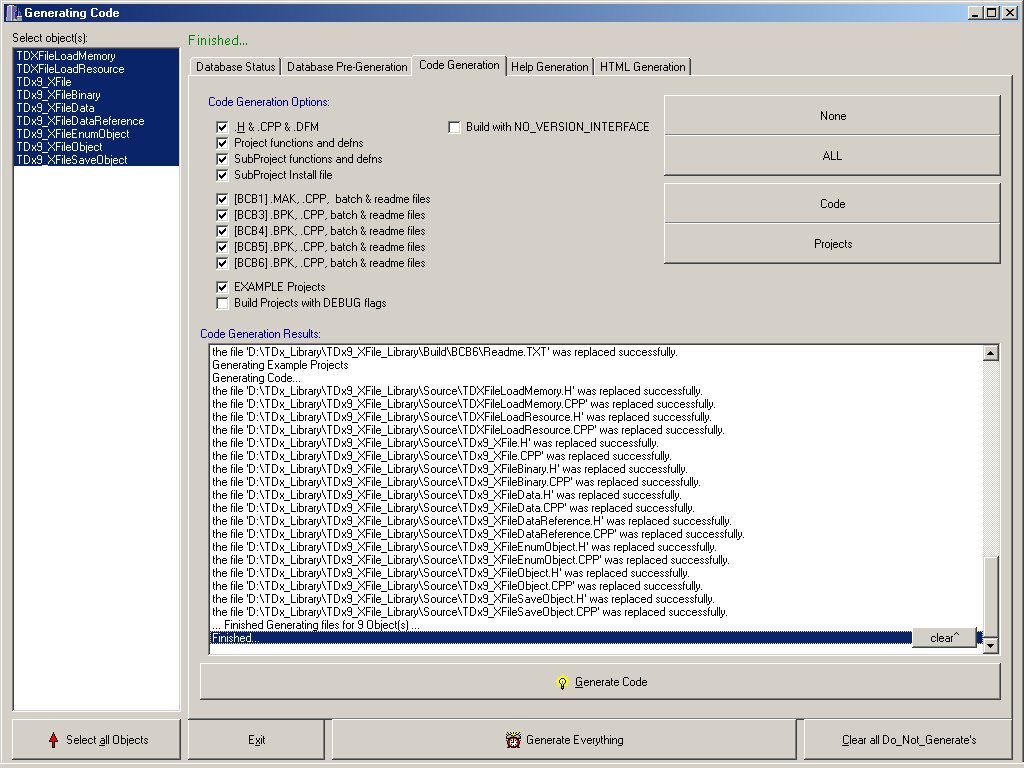
Task: Uncheck the EXAMPLE Projects checkbox
Action: (x=222, y=287)
